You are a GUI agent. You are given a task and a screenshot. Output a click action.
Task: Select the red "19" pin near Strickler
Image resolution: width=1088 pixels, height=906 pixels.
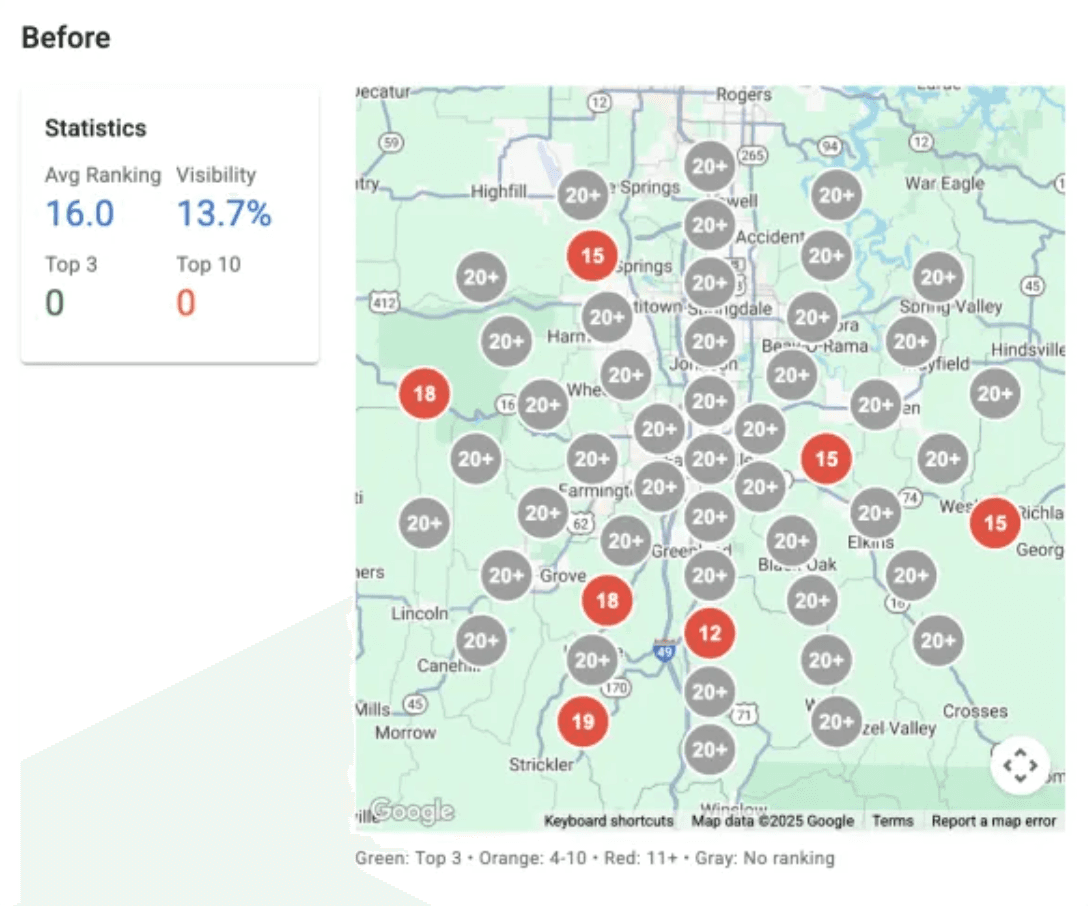tap(583, 723)
